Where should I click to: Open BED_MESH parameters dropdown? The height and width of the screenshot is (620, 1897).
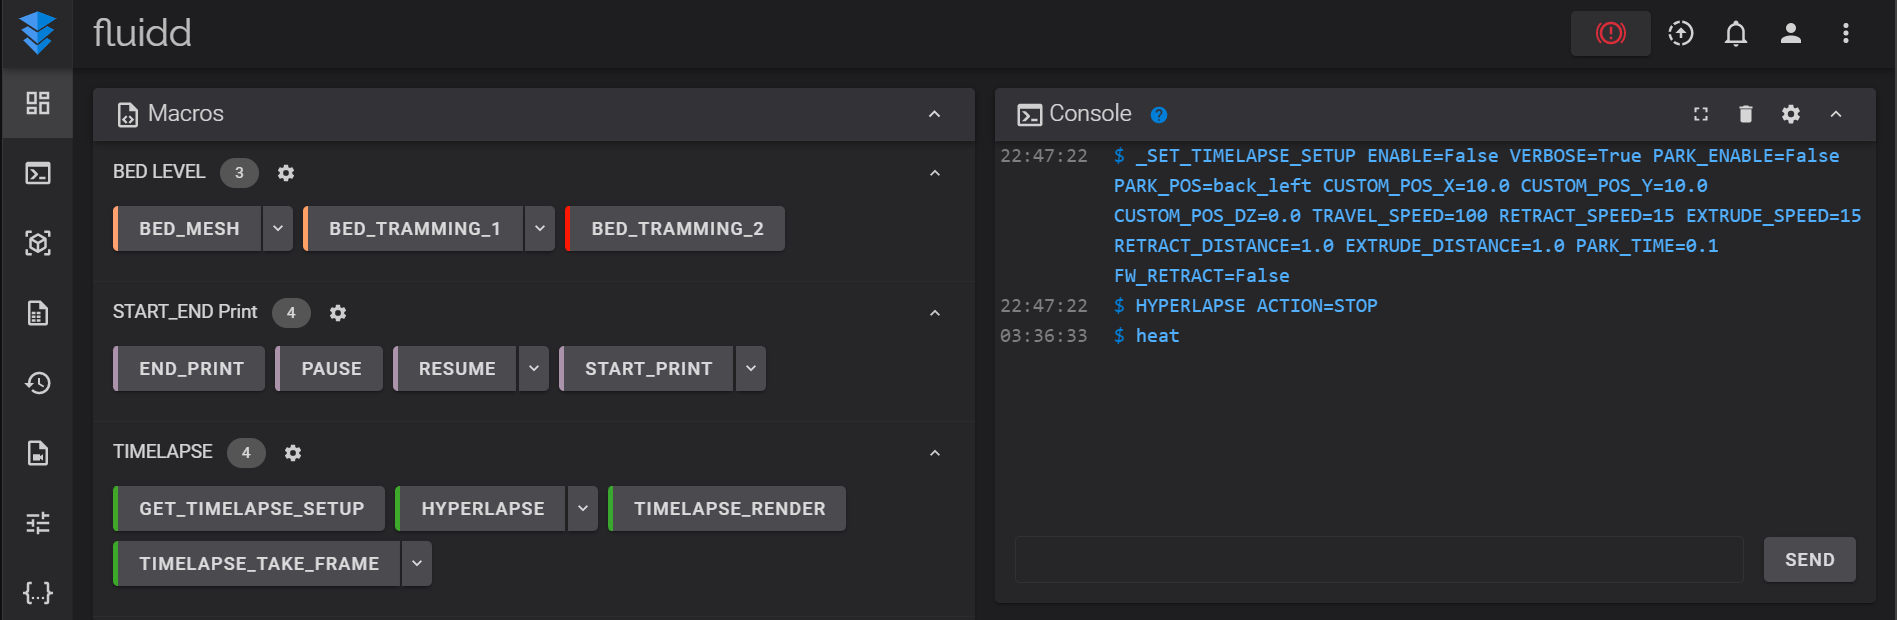click(x=278, y=229)
